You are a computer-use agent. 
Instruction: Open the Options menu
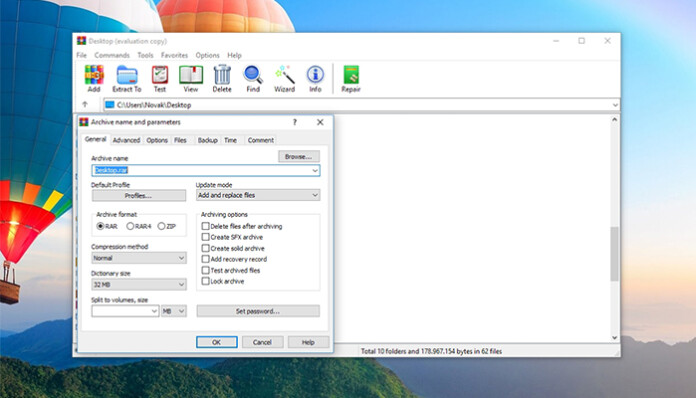208,55
